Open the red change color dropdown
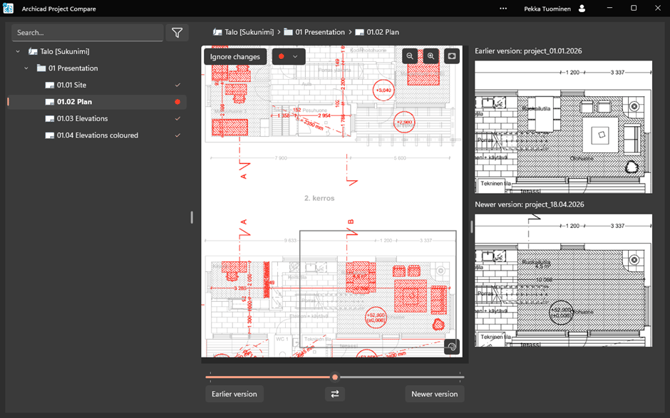This screenshot has height=418, width=670. click(288, 57)
